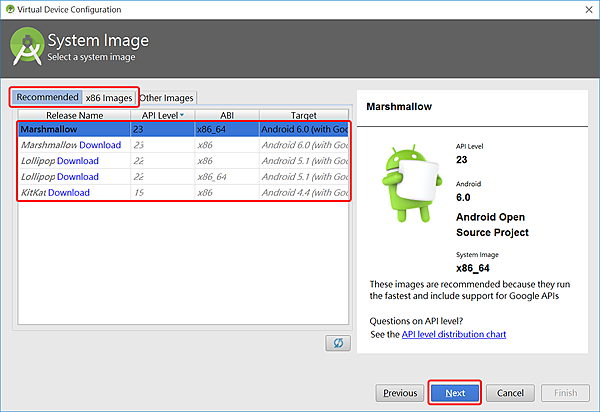Click the Finish button
Screen dimensions: 600x412
click(x=565, y=393)
